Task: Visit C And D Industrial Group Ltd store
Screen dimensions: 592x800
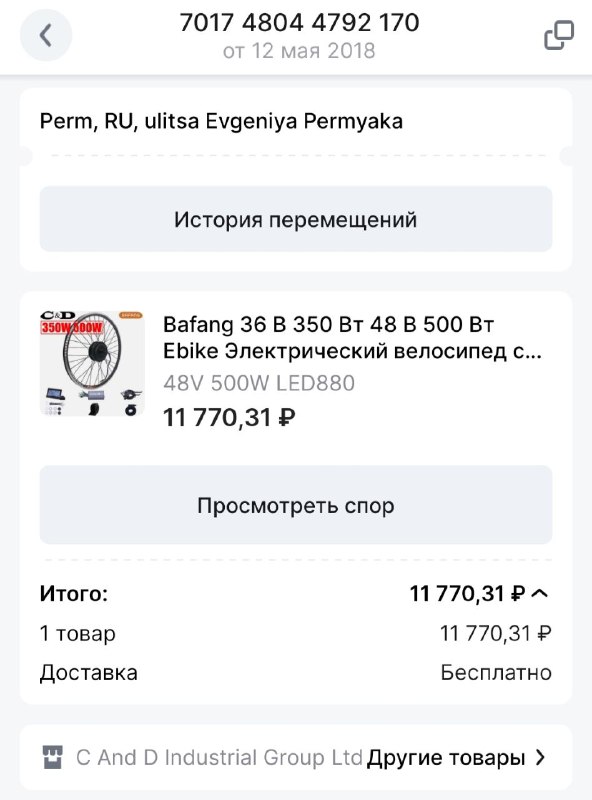Action: (x=219, y=757)
